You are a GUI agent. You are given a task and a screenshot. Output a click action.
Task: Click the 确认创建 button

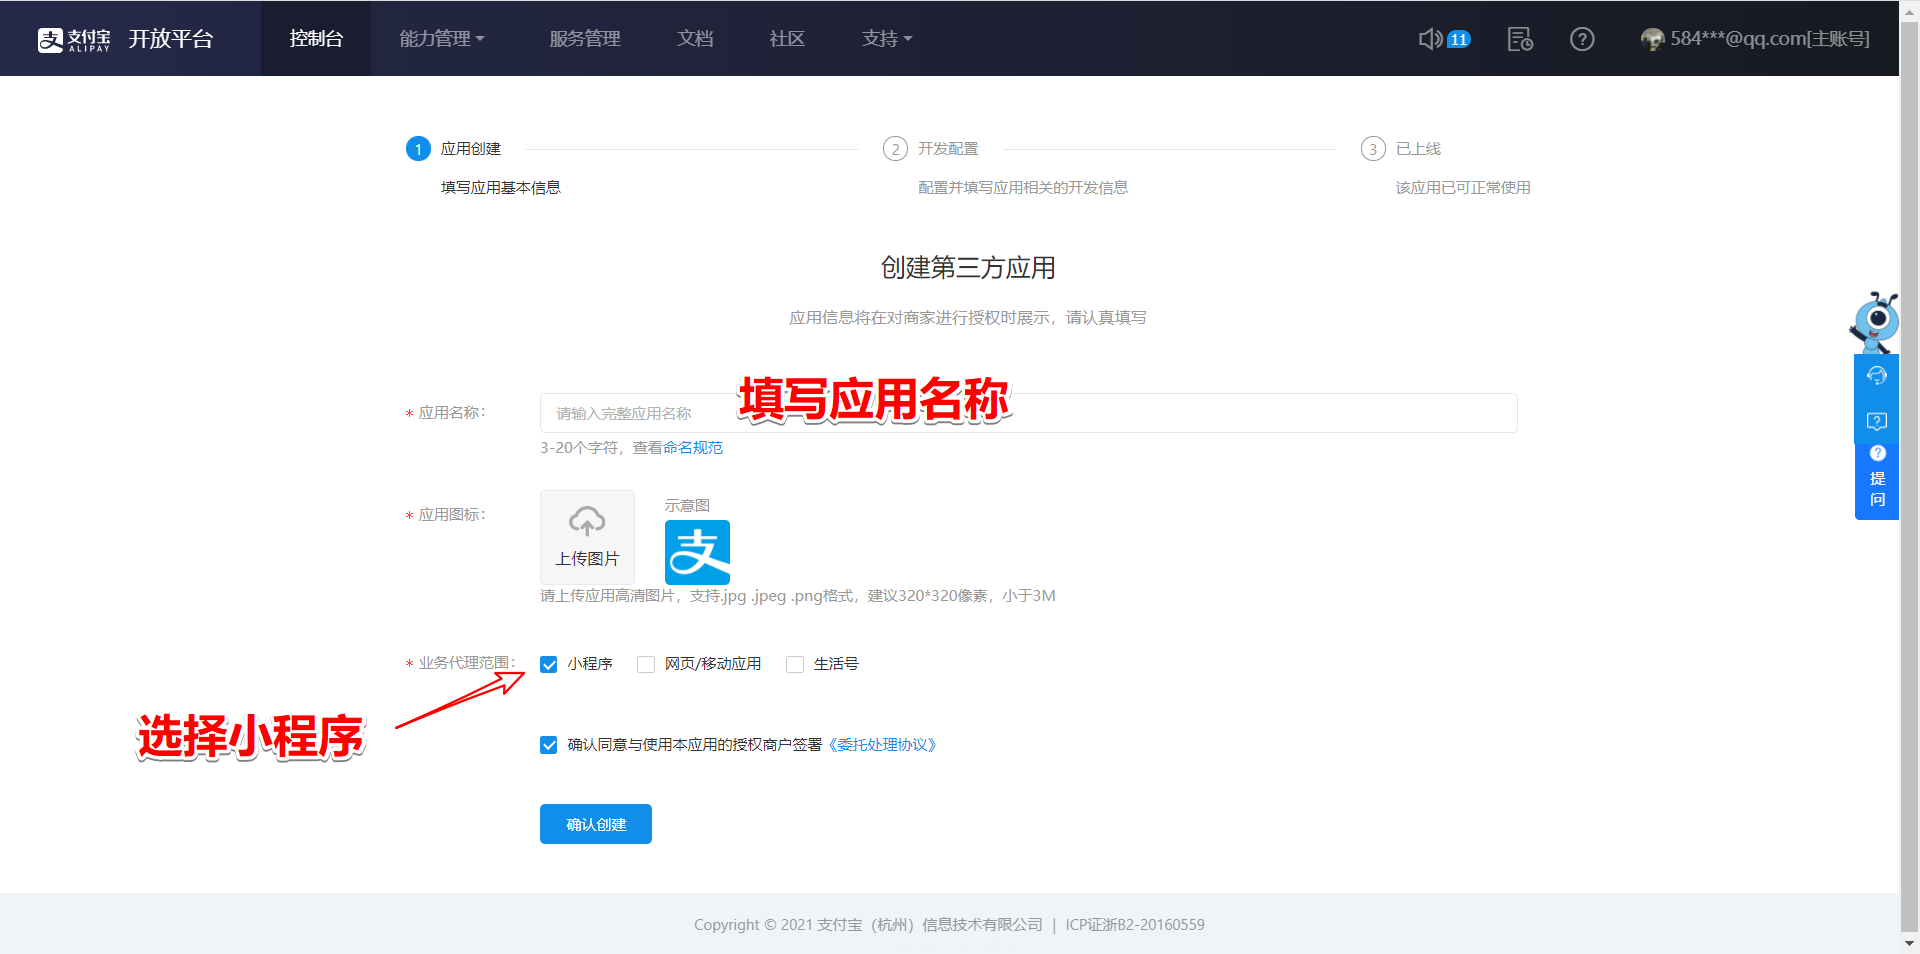pyautogui.click(x=596, y=824)
